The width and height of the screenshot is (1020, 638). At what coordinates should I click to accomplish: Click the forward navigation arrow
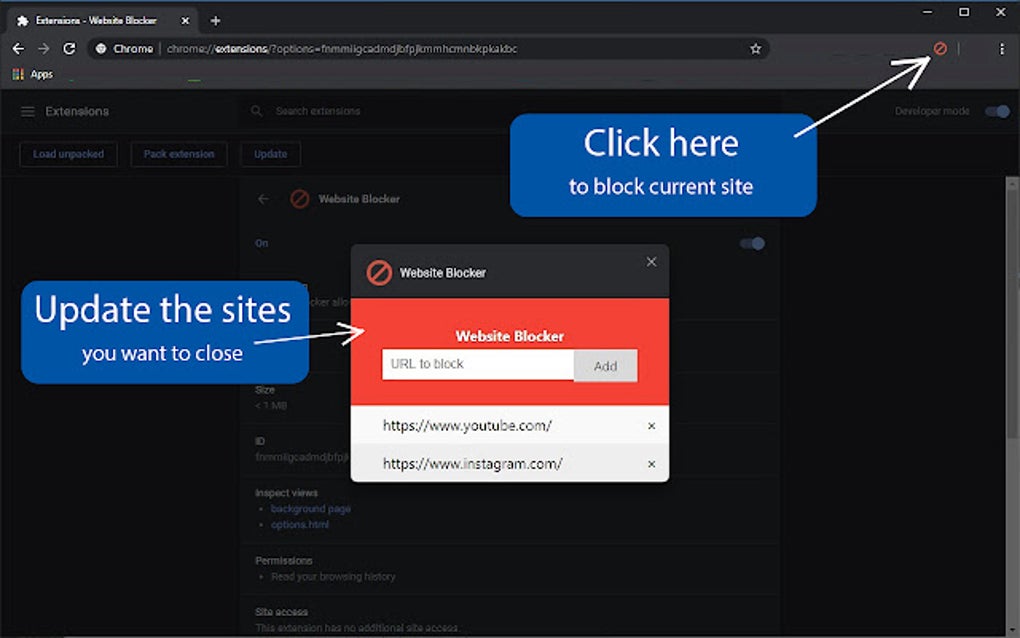point(42,47)
